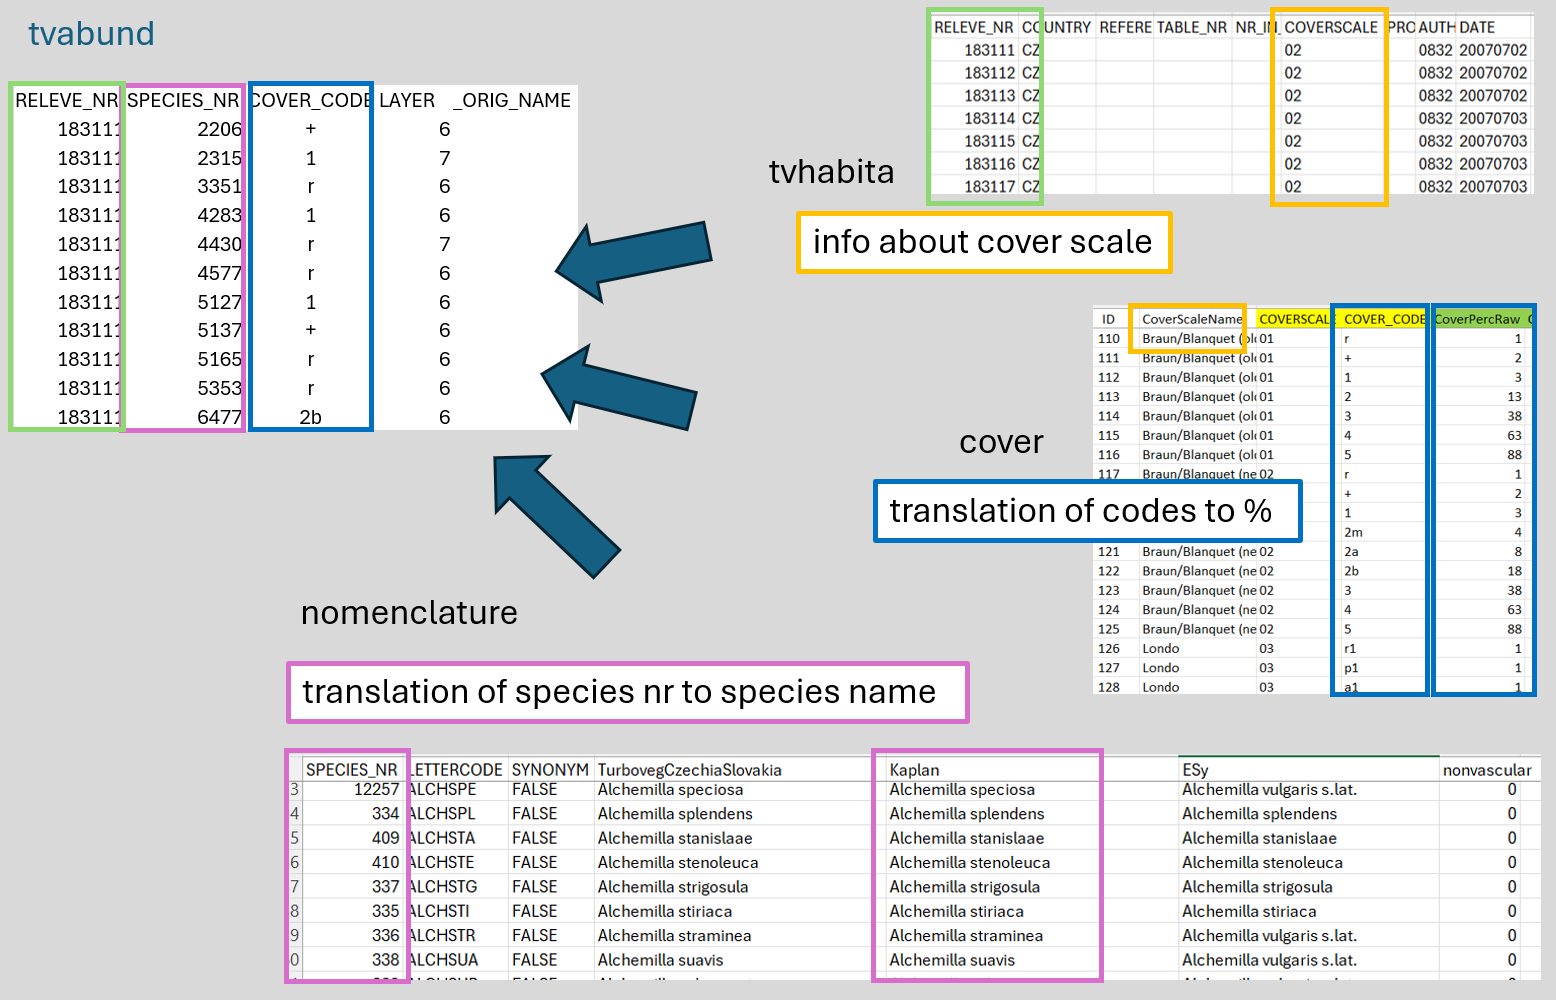
Task: Select the 'translation of codes to %' box
Action: click(x=1087, y=511)
